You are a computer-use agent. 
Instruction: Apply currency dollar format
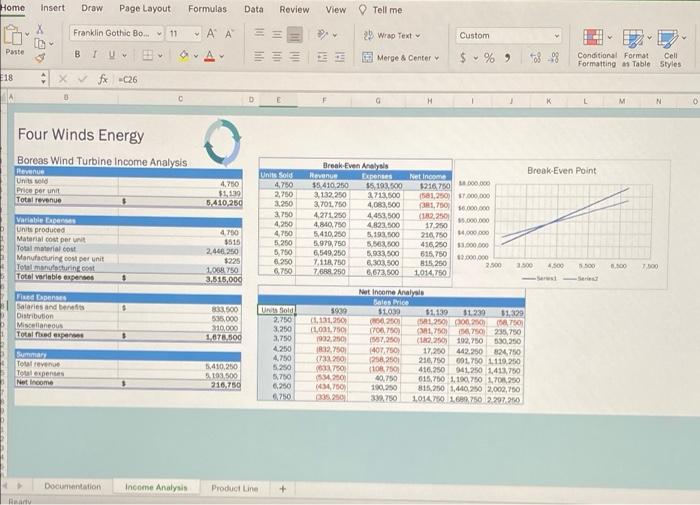[x=463, y=58]
